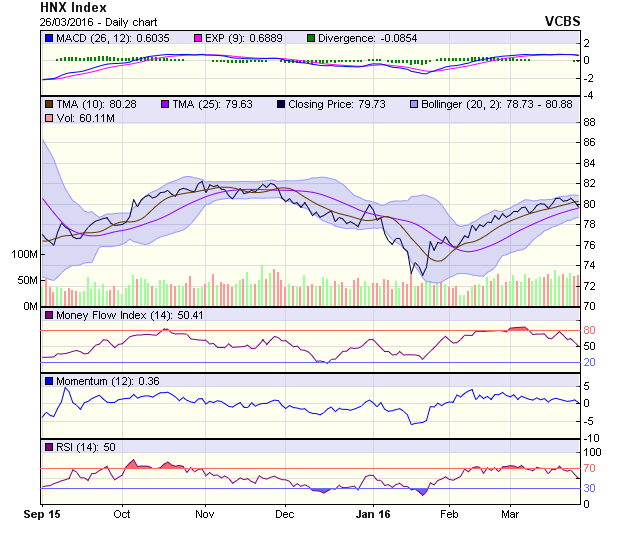Click the Mar date axis label
The width and height of the screenshot is (620, 535).
coord(510,514)
